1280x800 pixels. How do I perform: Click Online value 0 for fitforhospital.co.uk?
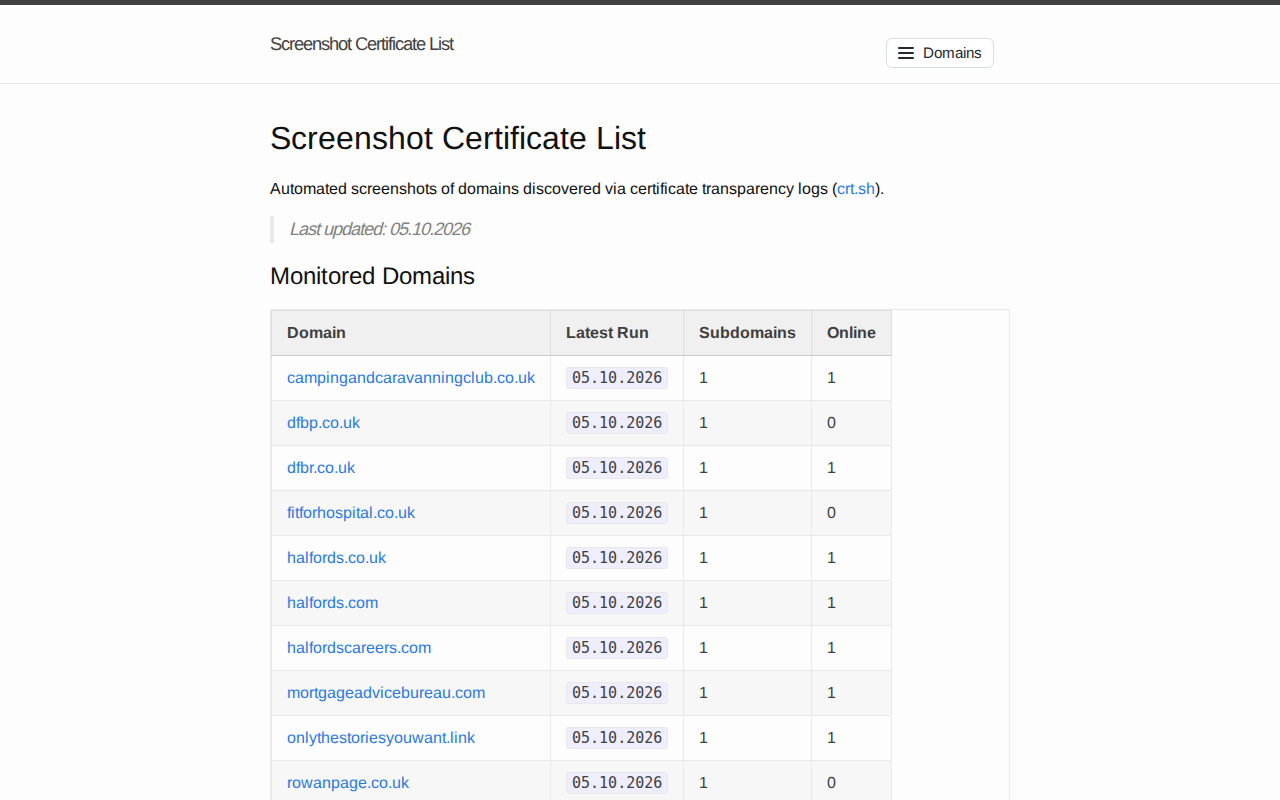coord(831,513)
